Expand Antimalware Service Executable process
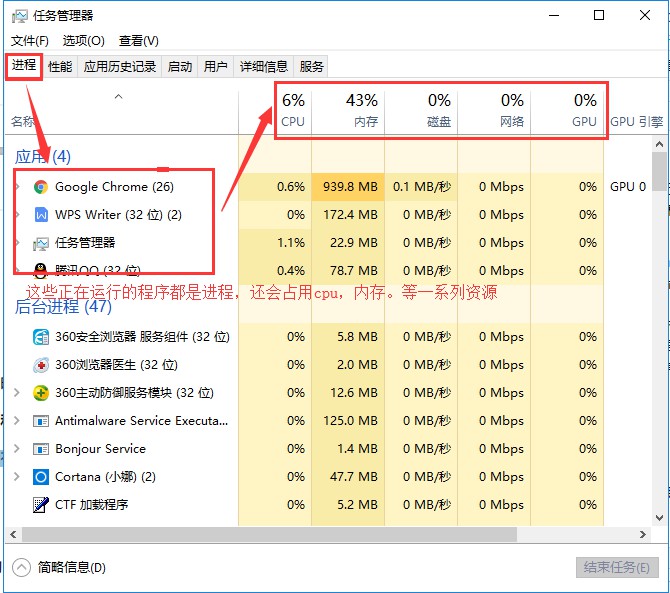The image size is (670, 593). tap(17, 421)
